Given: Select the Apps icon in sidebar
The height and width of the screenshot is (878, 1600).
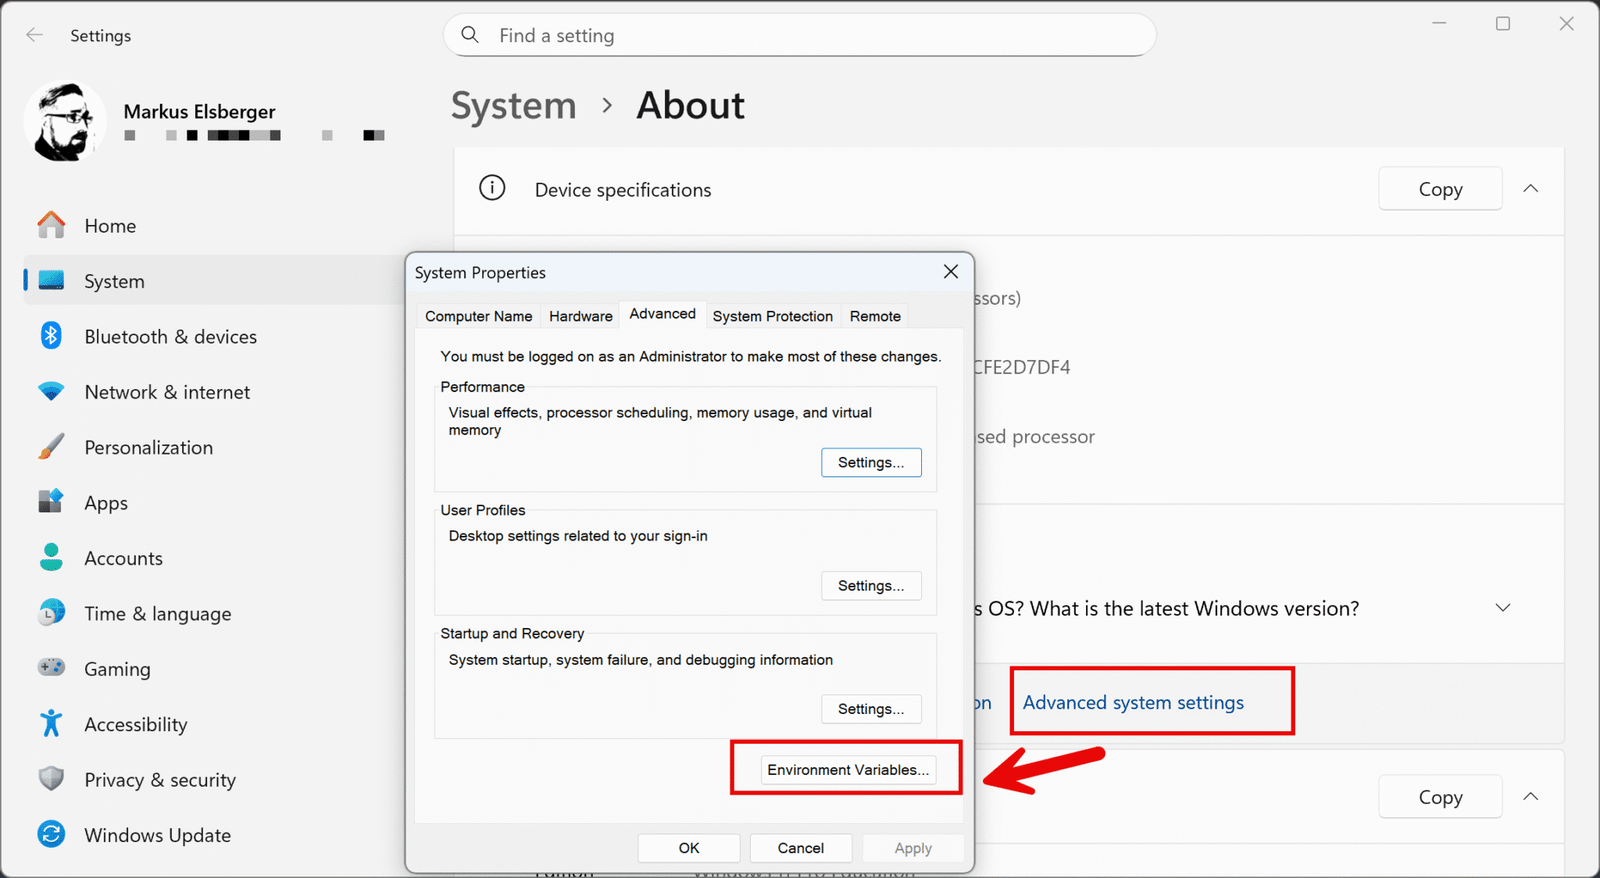Looking at the screenshot, I should click(x=51, y=502).
